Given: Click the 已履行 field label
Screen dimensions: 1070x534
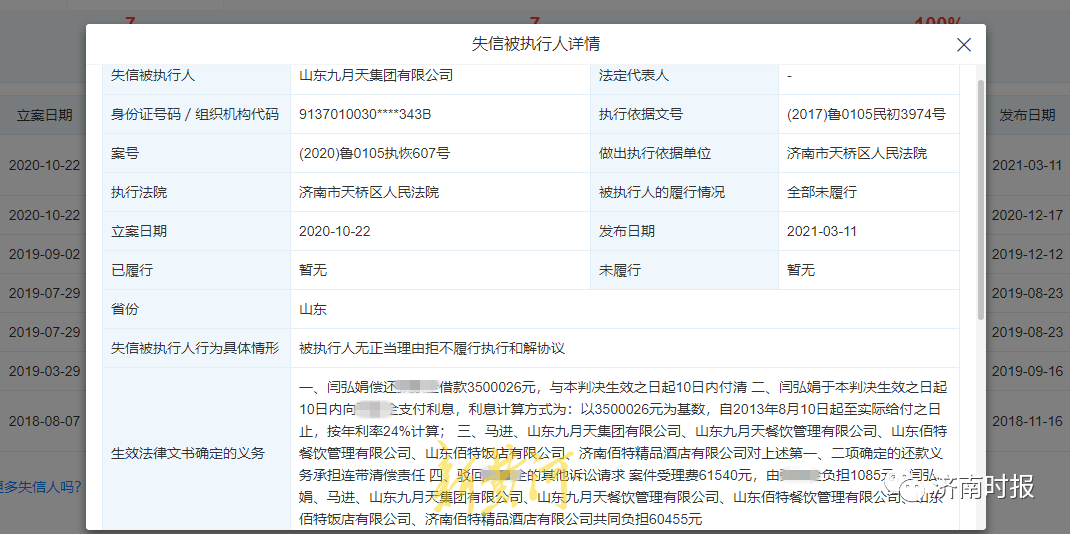Looking at the screenshot, I should click(132, 271).
